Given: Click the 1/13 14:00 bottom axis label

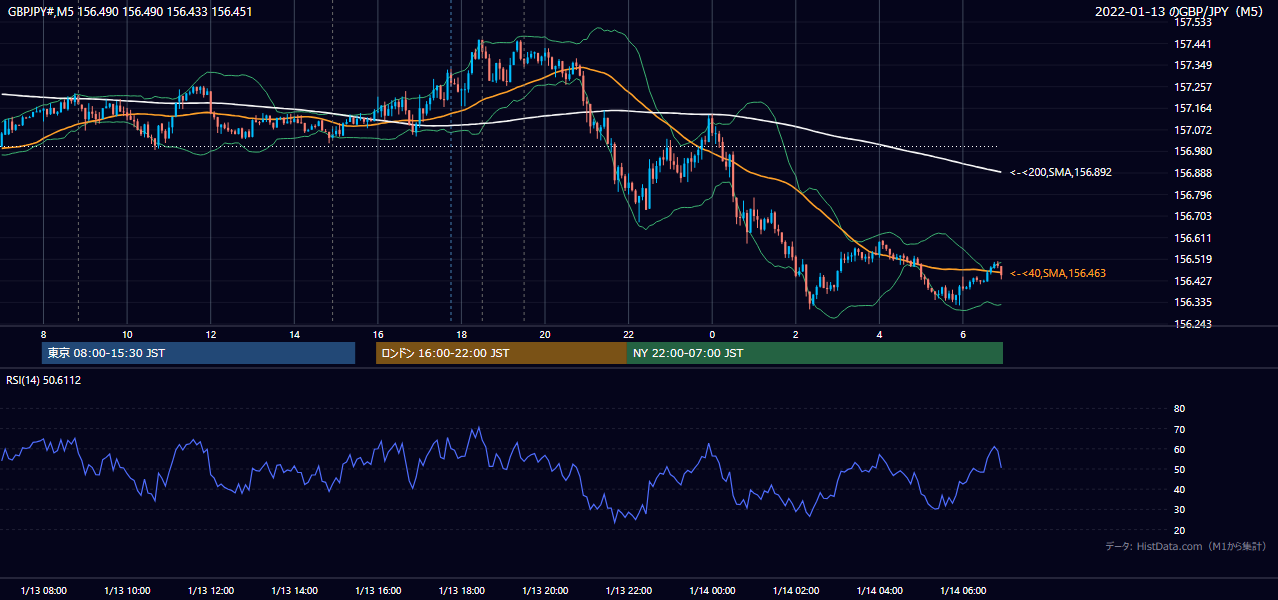Looking at the screenshot, I should click(294, 591).
